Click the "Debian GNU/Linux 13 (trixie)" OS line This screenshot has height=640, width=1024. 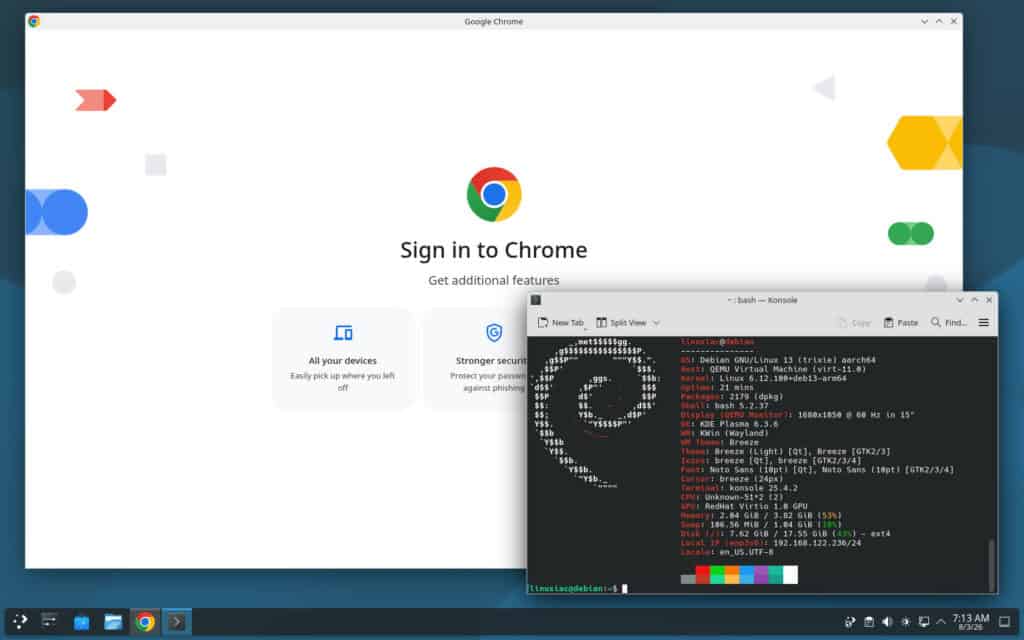coord(778,360)
